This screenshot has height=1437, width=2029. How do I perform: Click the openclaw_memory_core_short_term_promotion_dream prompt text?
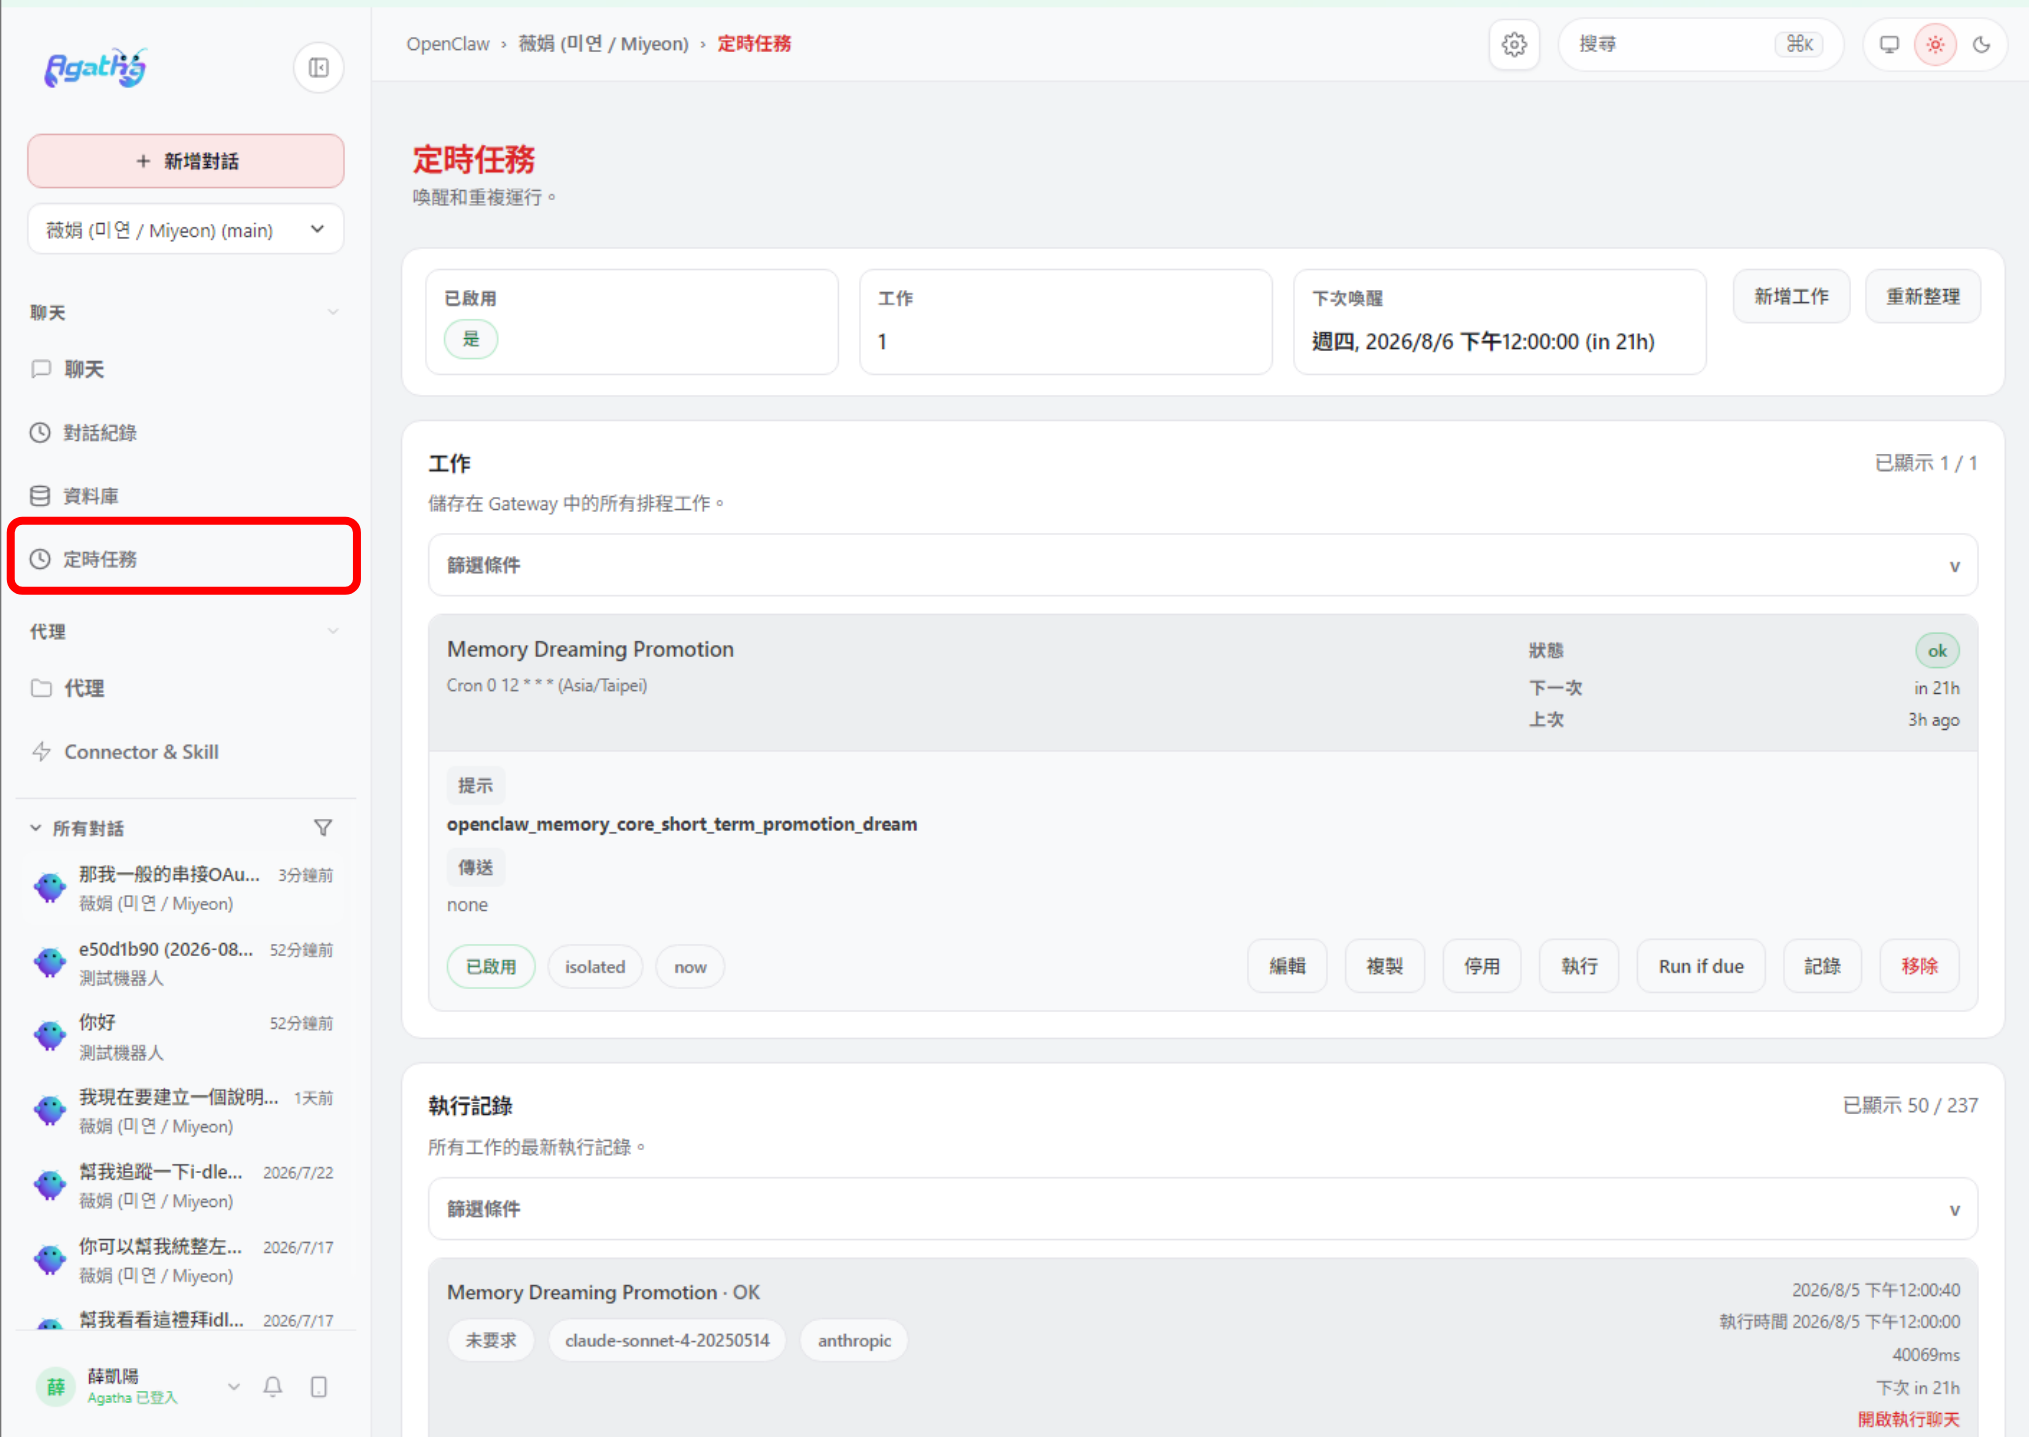[682, 824]
